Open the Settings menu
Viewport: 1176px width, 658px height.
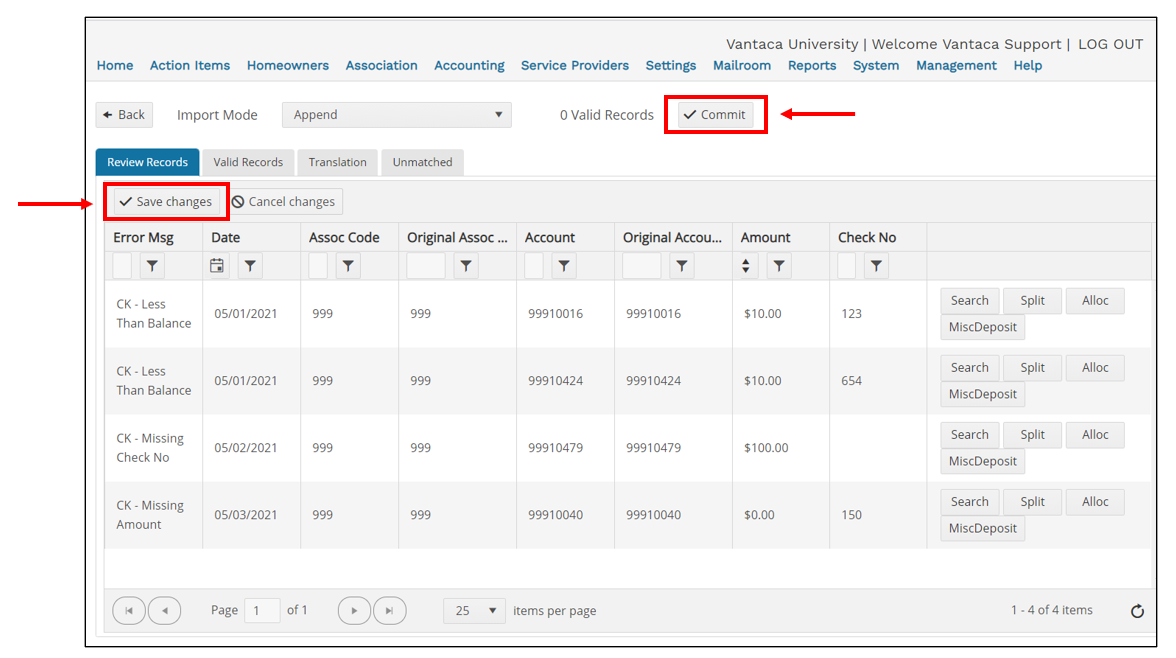pos(671,65)
